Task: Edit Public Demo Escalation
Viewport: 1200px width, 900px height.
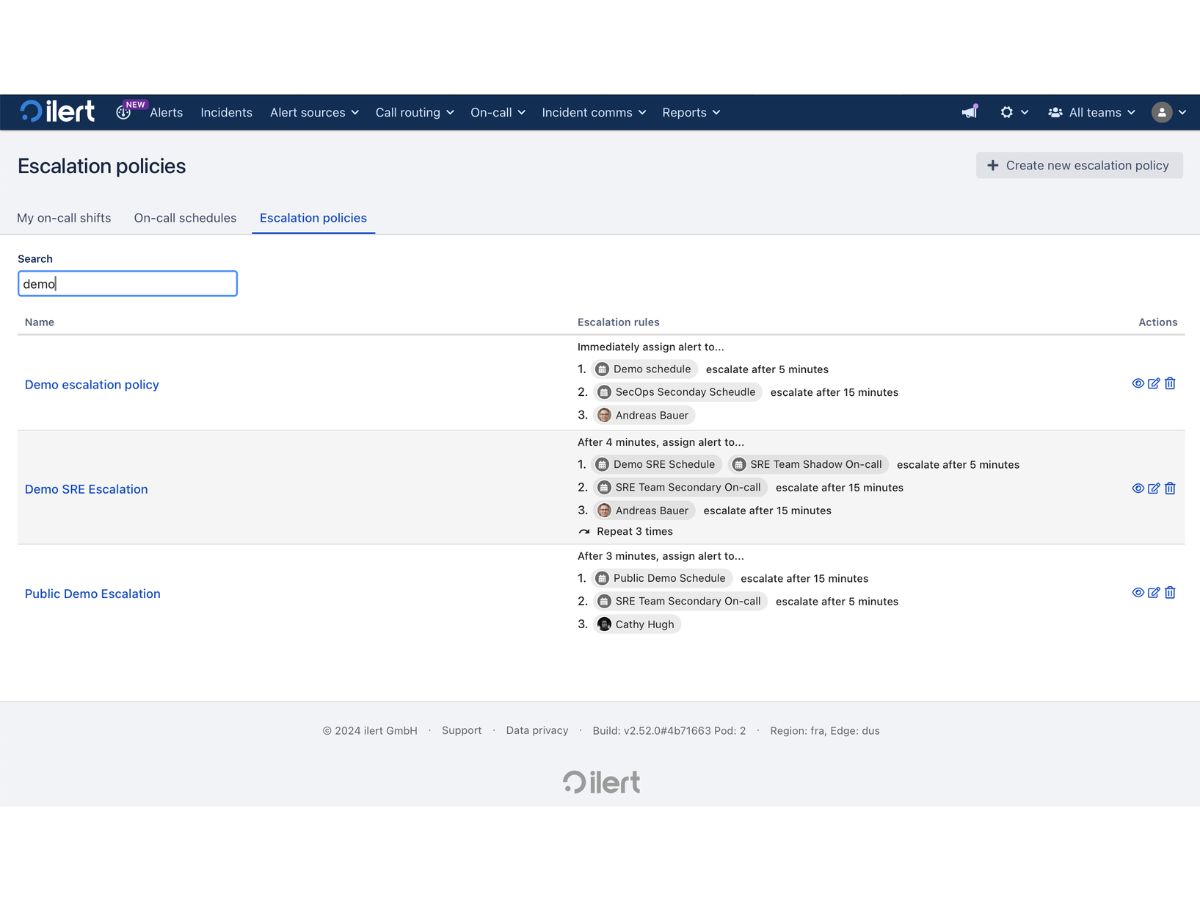Action: 1154,592
